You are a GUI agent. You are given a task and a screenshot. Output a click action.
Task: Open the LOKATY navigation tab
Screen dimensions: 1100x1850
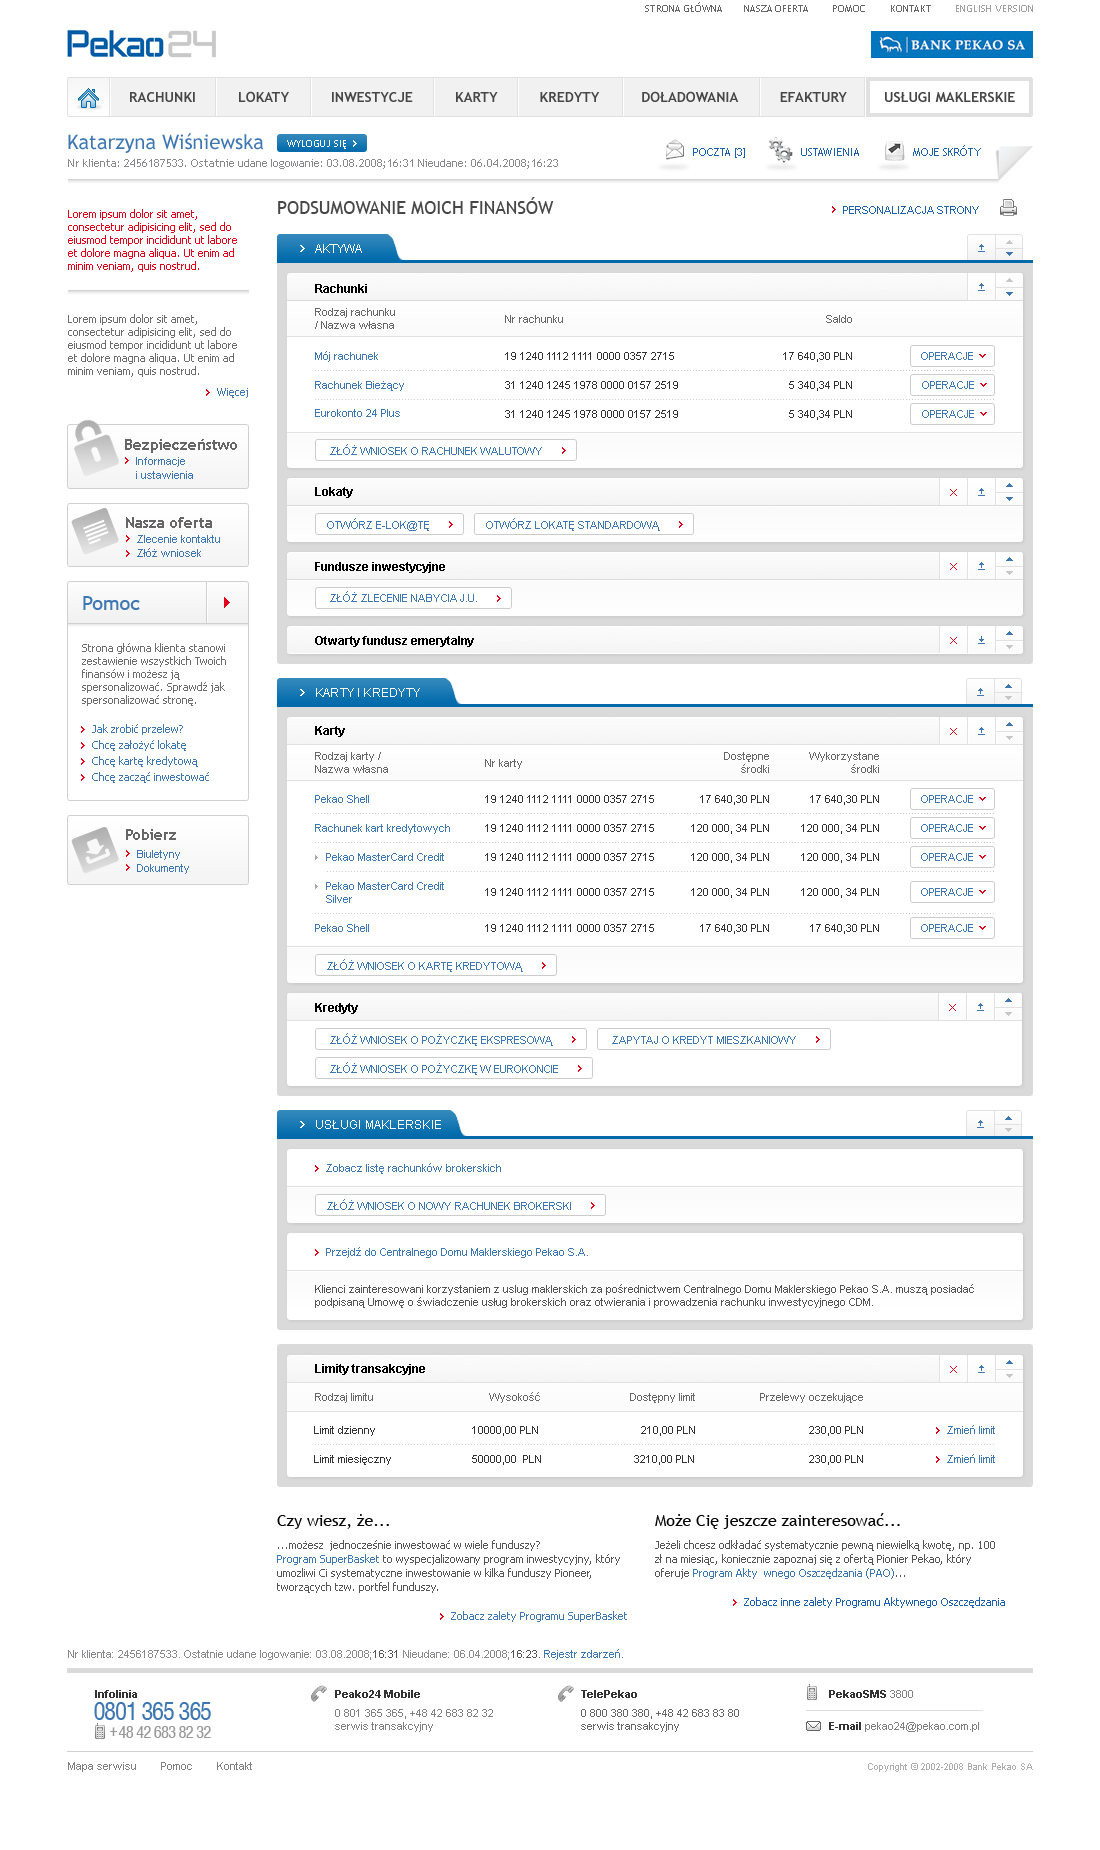point(263,98)
